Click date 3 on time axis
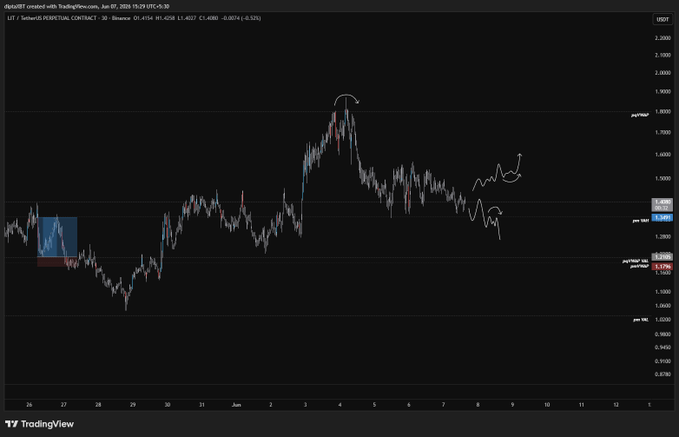679x437 pixels. click(x=305, y=405)
